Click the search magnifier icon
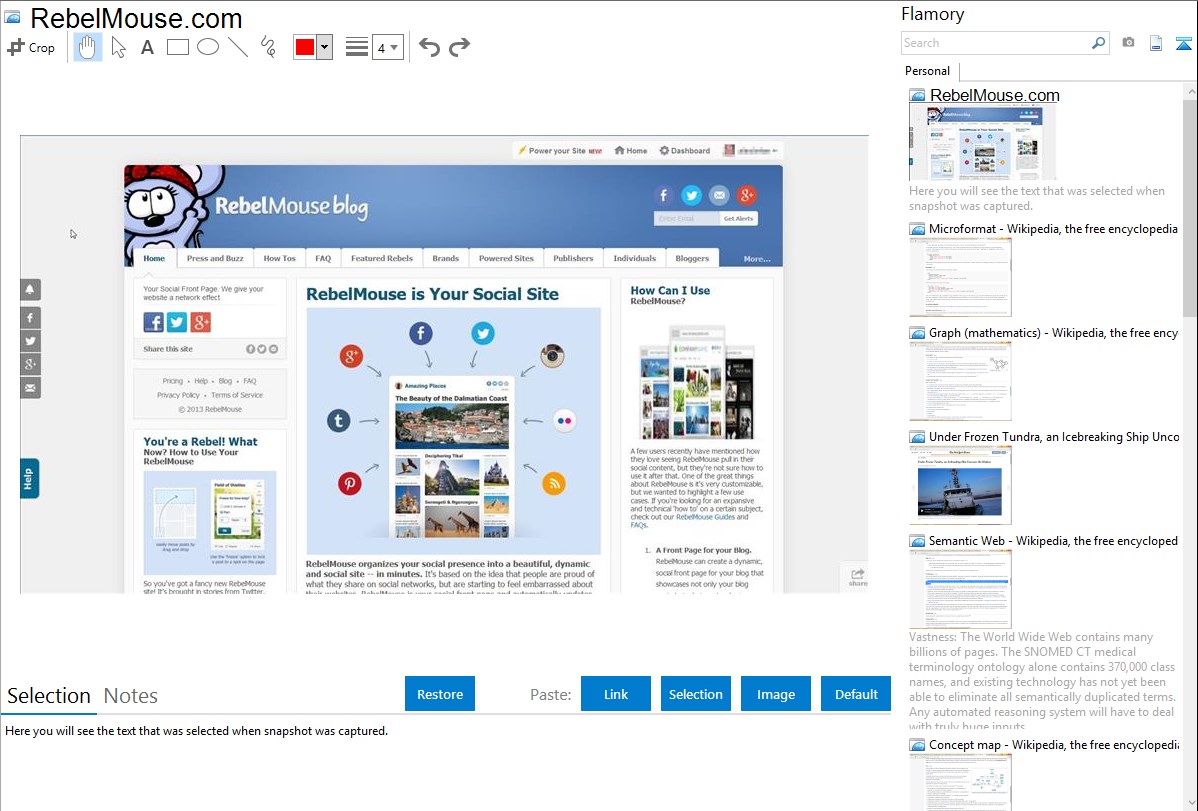Viewport: 1198px width, 811px height. coord(1099,43)
